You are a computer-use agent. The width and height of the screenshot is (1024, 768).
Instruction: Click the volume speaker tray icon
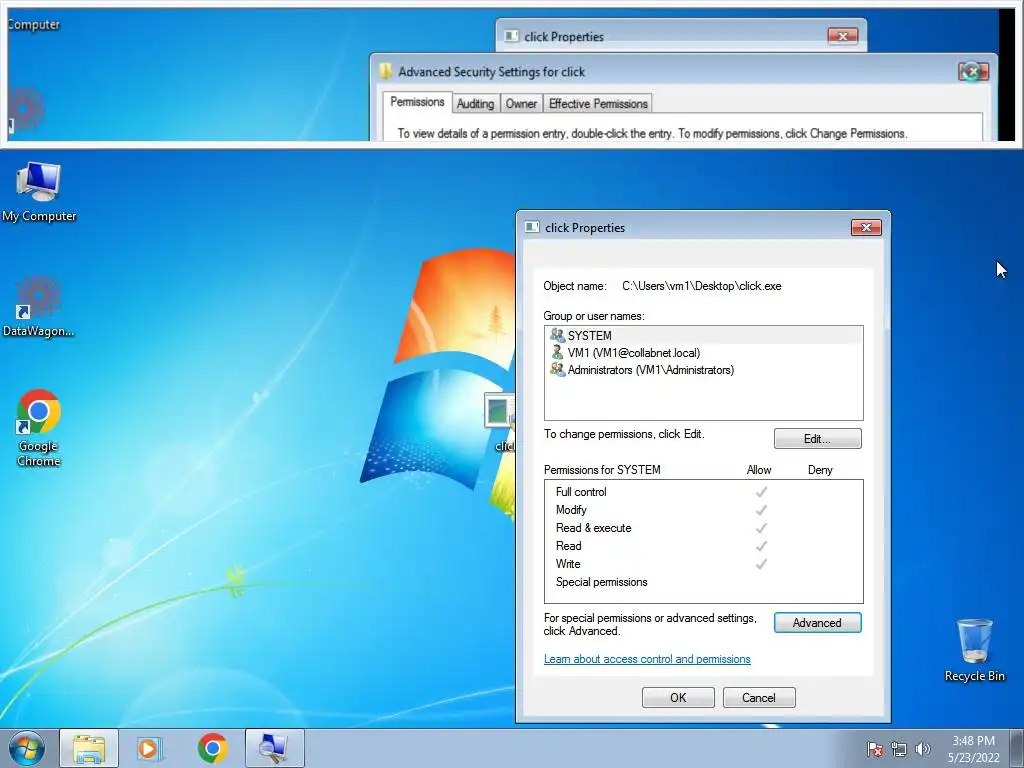[x=922, y=749]
